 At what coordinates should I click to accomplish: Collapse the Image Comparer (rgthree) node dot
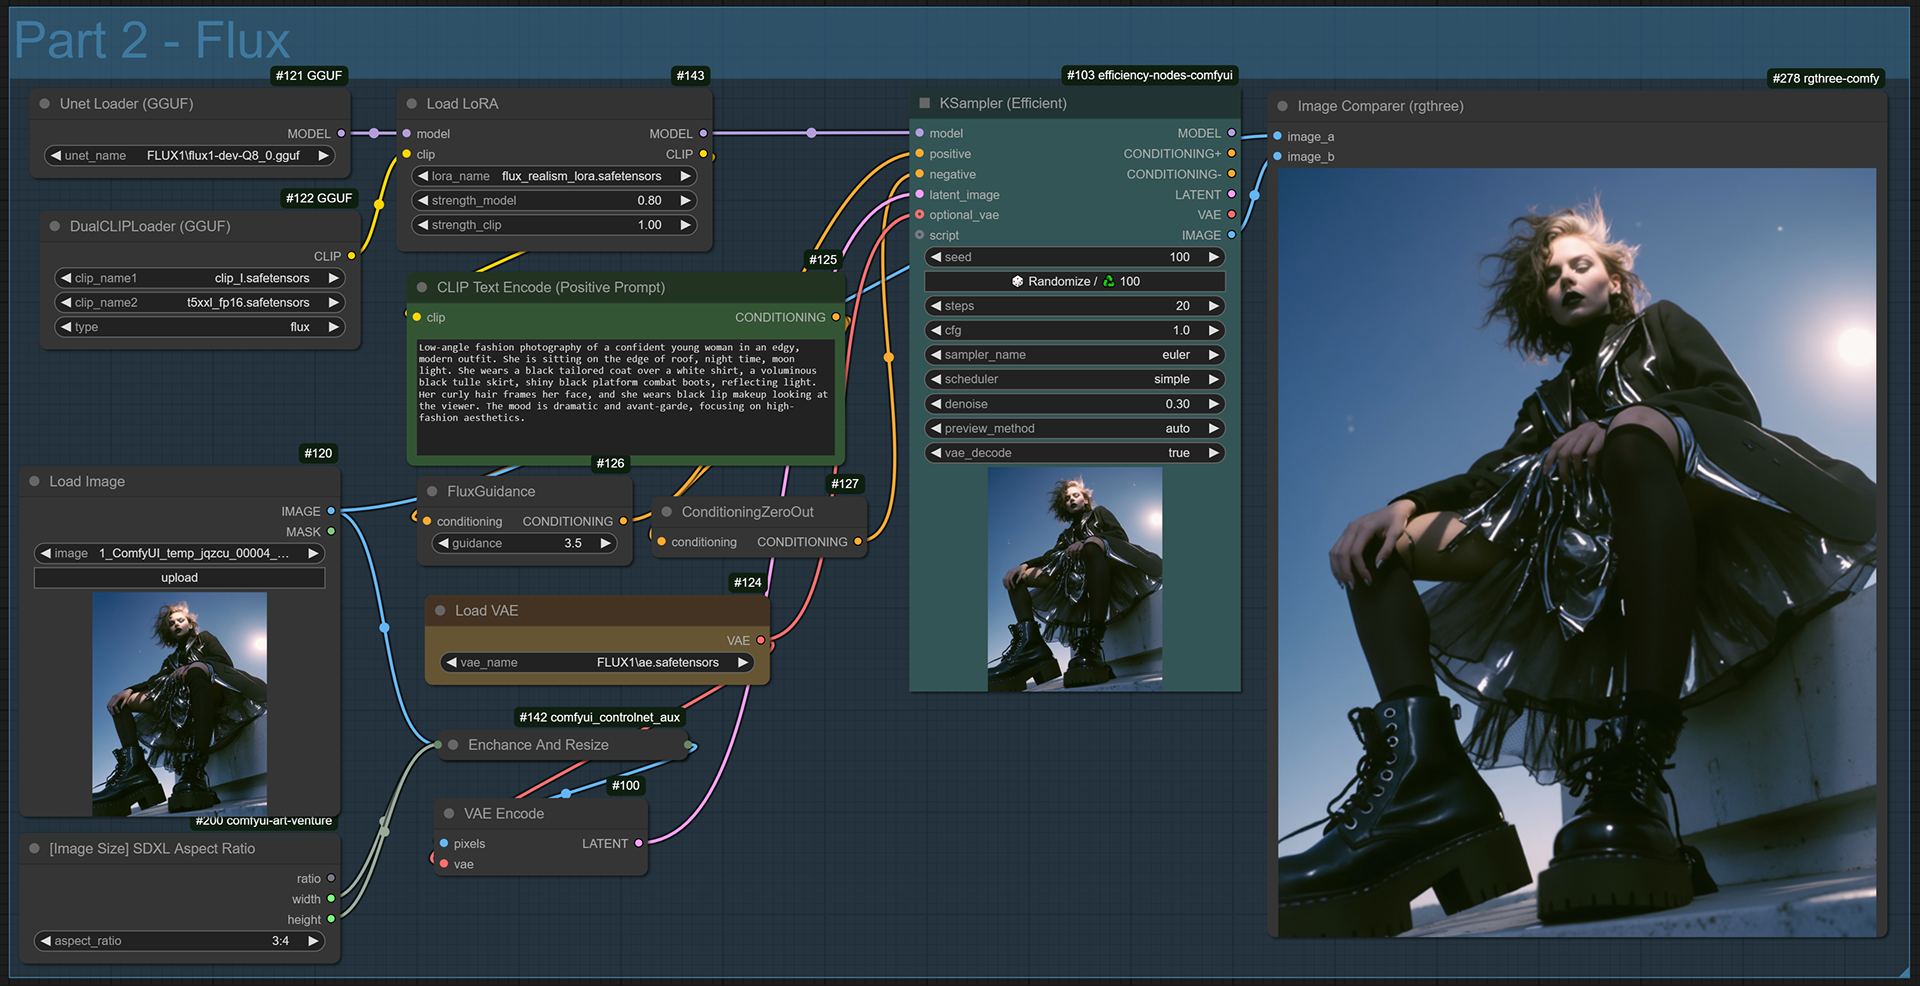[x=1283, y=106]
